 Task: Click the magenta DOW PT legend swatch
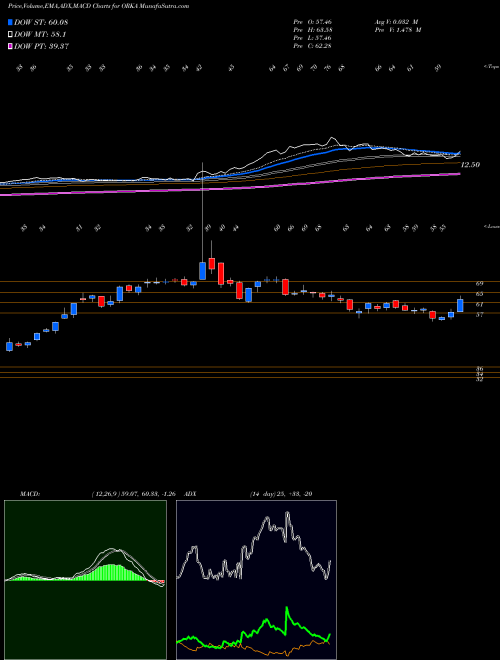click(10, 46)
